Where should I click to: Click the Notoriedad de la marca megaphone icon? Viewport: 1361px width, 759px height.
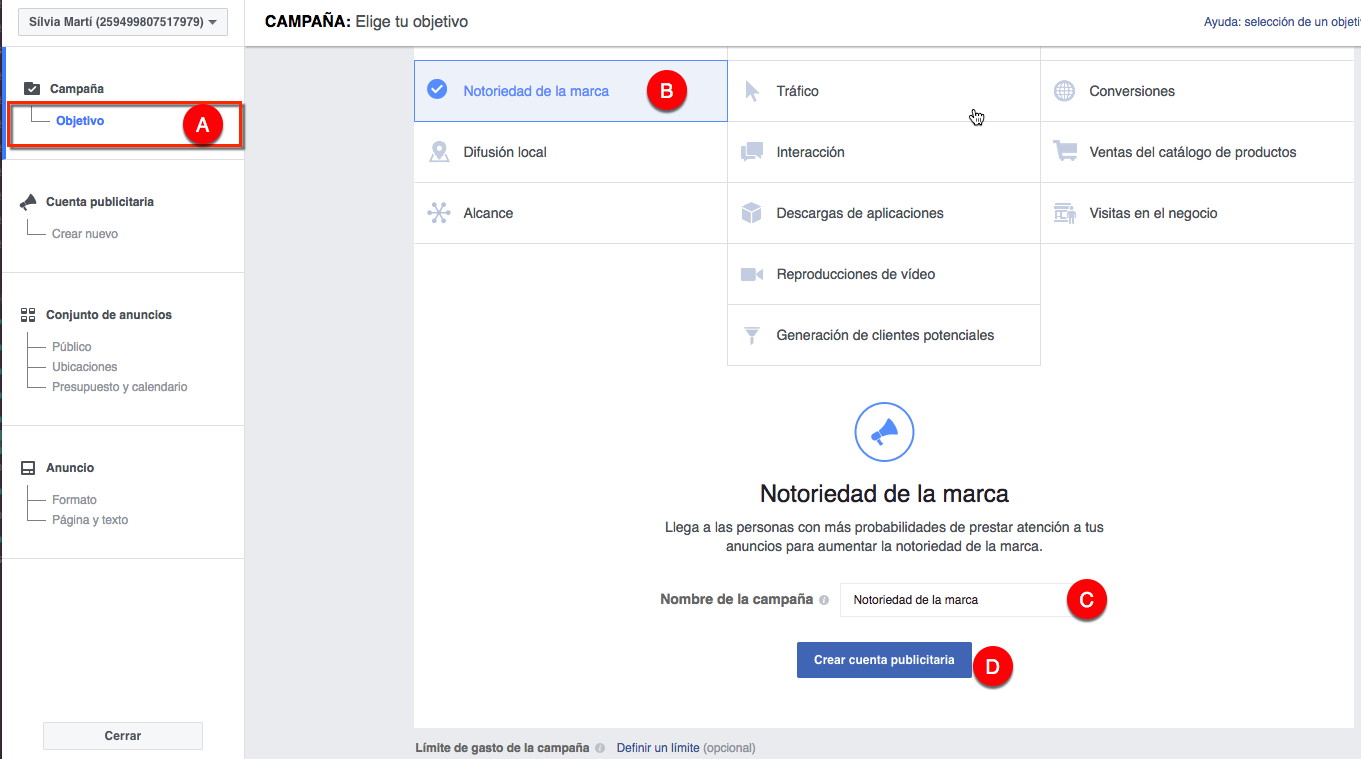(x=883, y=432)
